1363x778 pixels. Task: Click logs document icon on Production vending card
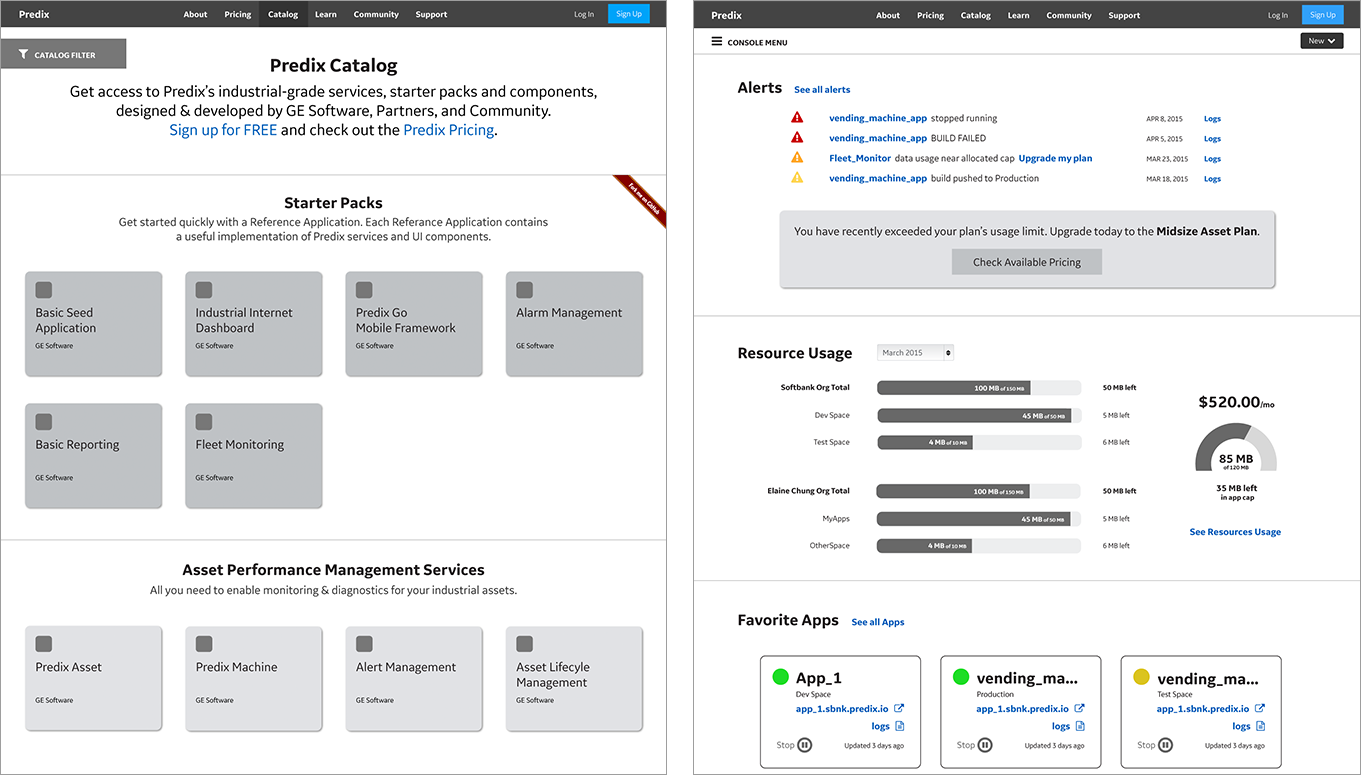click(1079, 726)
